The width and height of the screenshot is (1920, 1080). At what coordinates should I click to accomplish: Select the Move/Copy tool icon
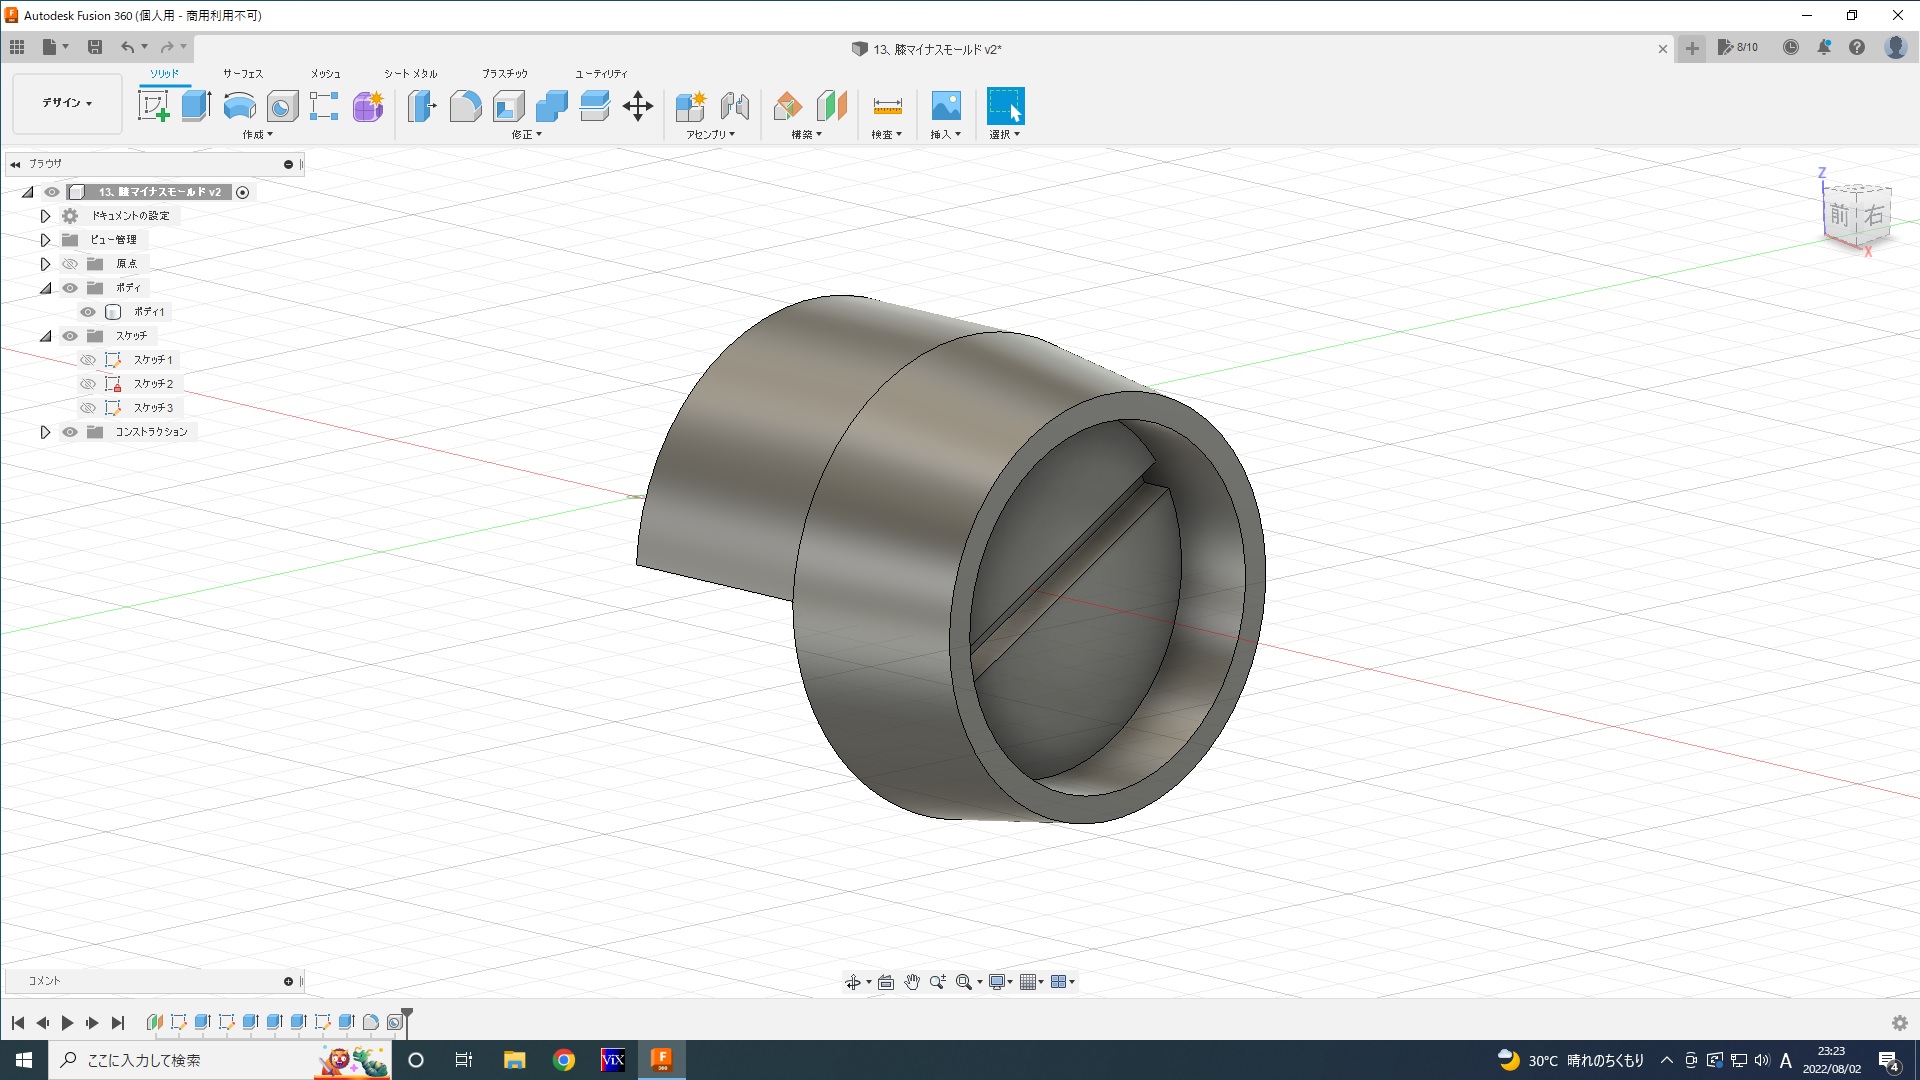tap(638, 106)
